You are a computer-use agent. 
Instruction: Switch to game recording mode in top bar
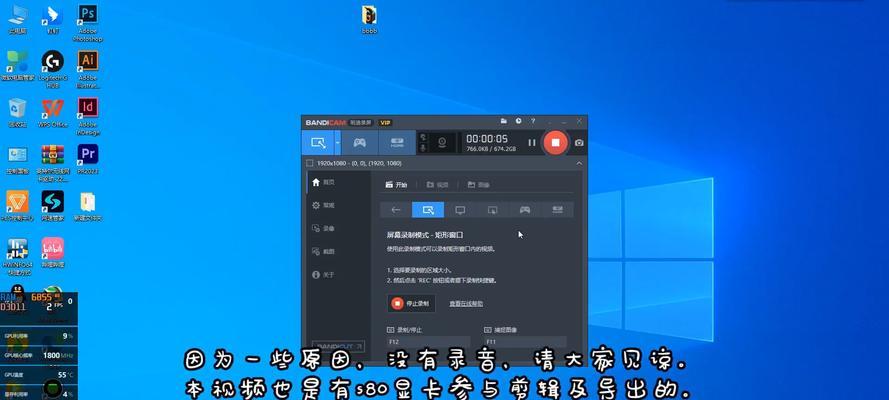(x=359, y=142)
